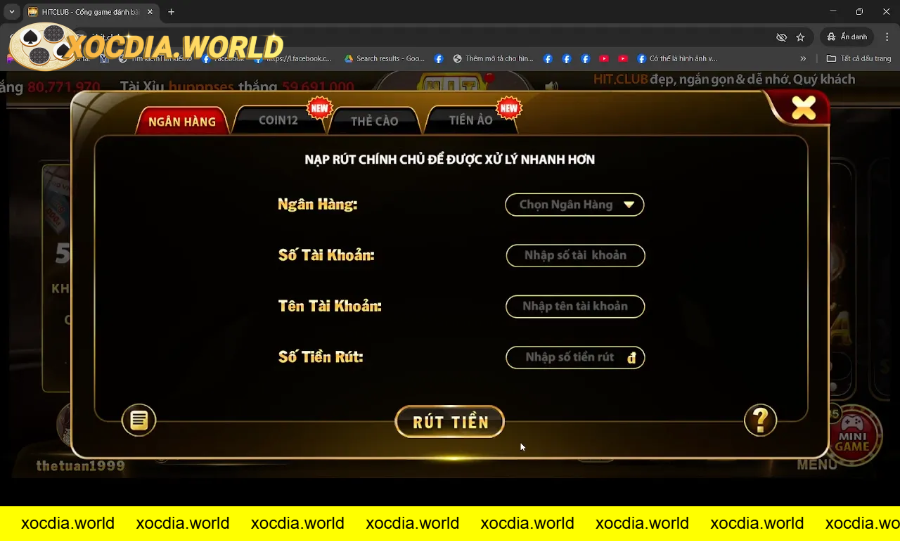Close the HITCLUB browser tab

click(x=150, y=11)
